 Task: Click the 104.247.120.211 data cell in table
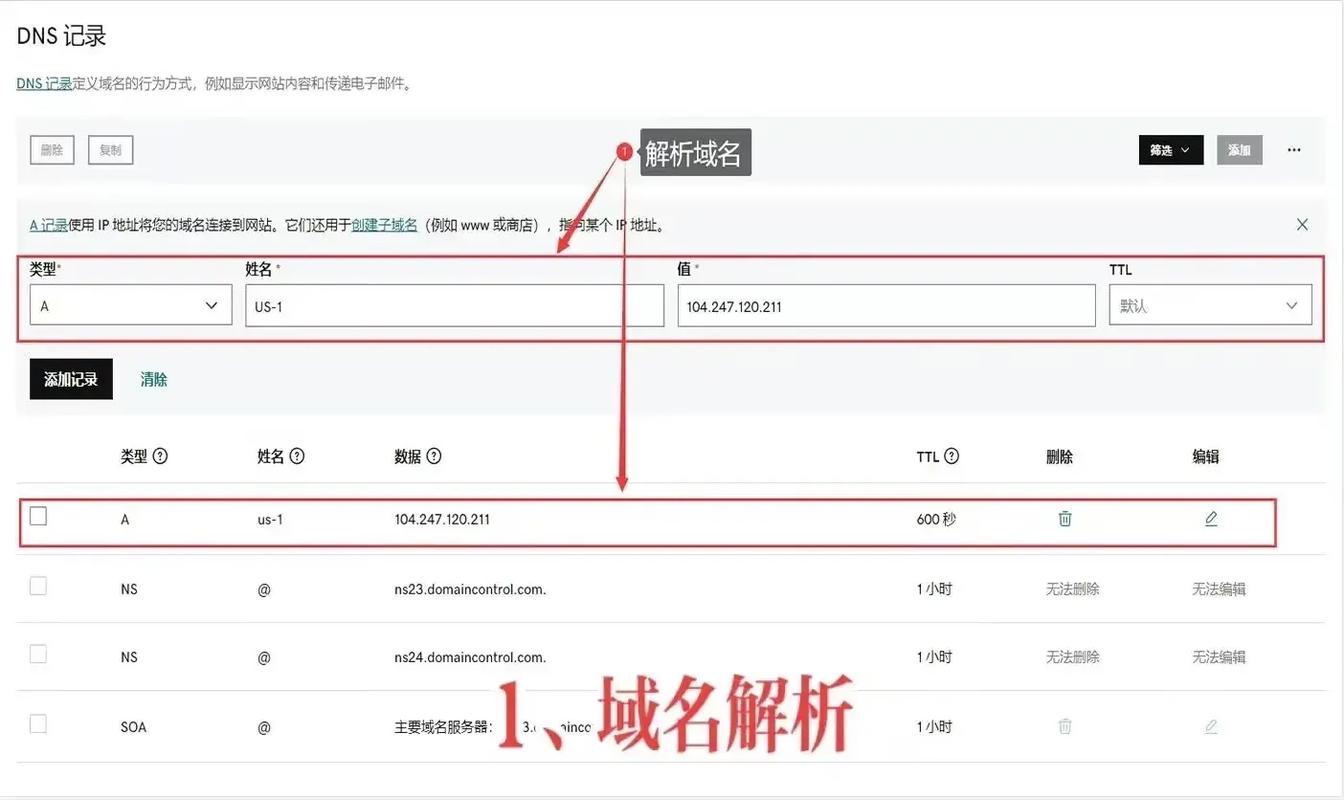coord(442,520)
